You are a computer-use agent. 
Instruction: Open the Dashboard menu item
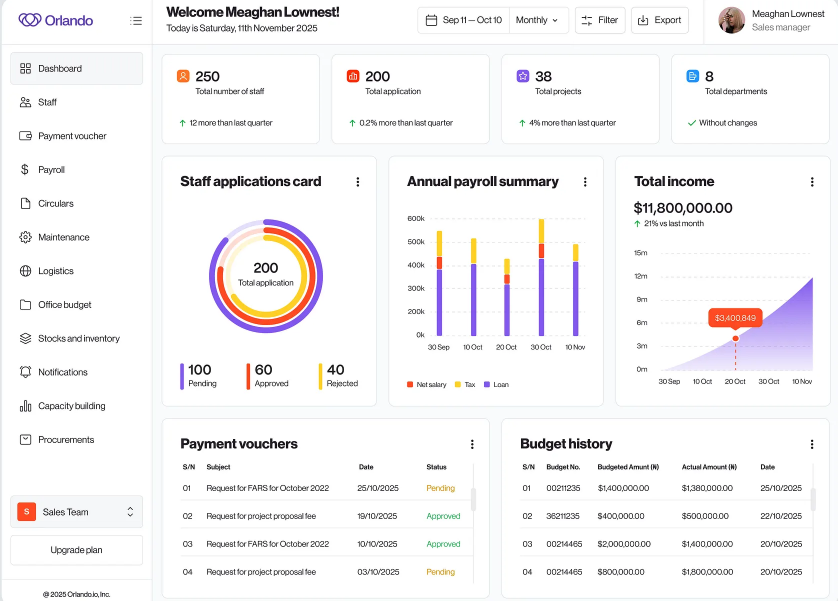pyautogui.click(x=76, y=68)
